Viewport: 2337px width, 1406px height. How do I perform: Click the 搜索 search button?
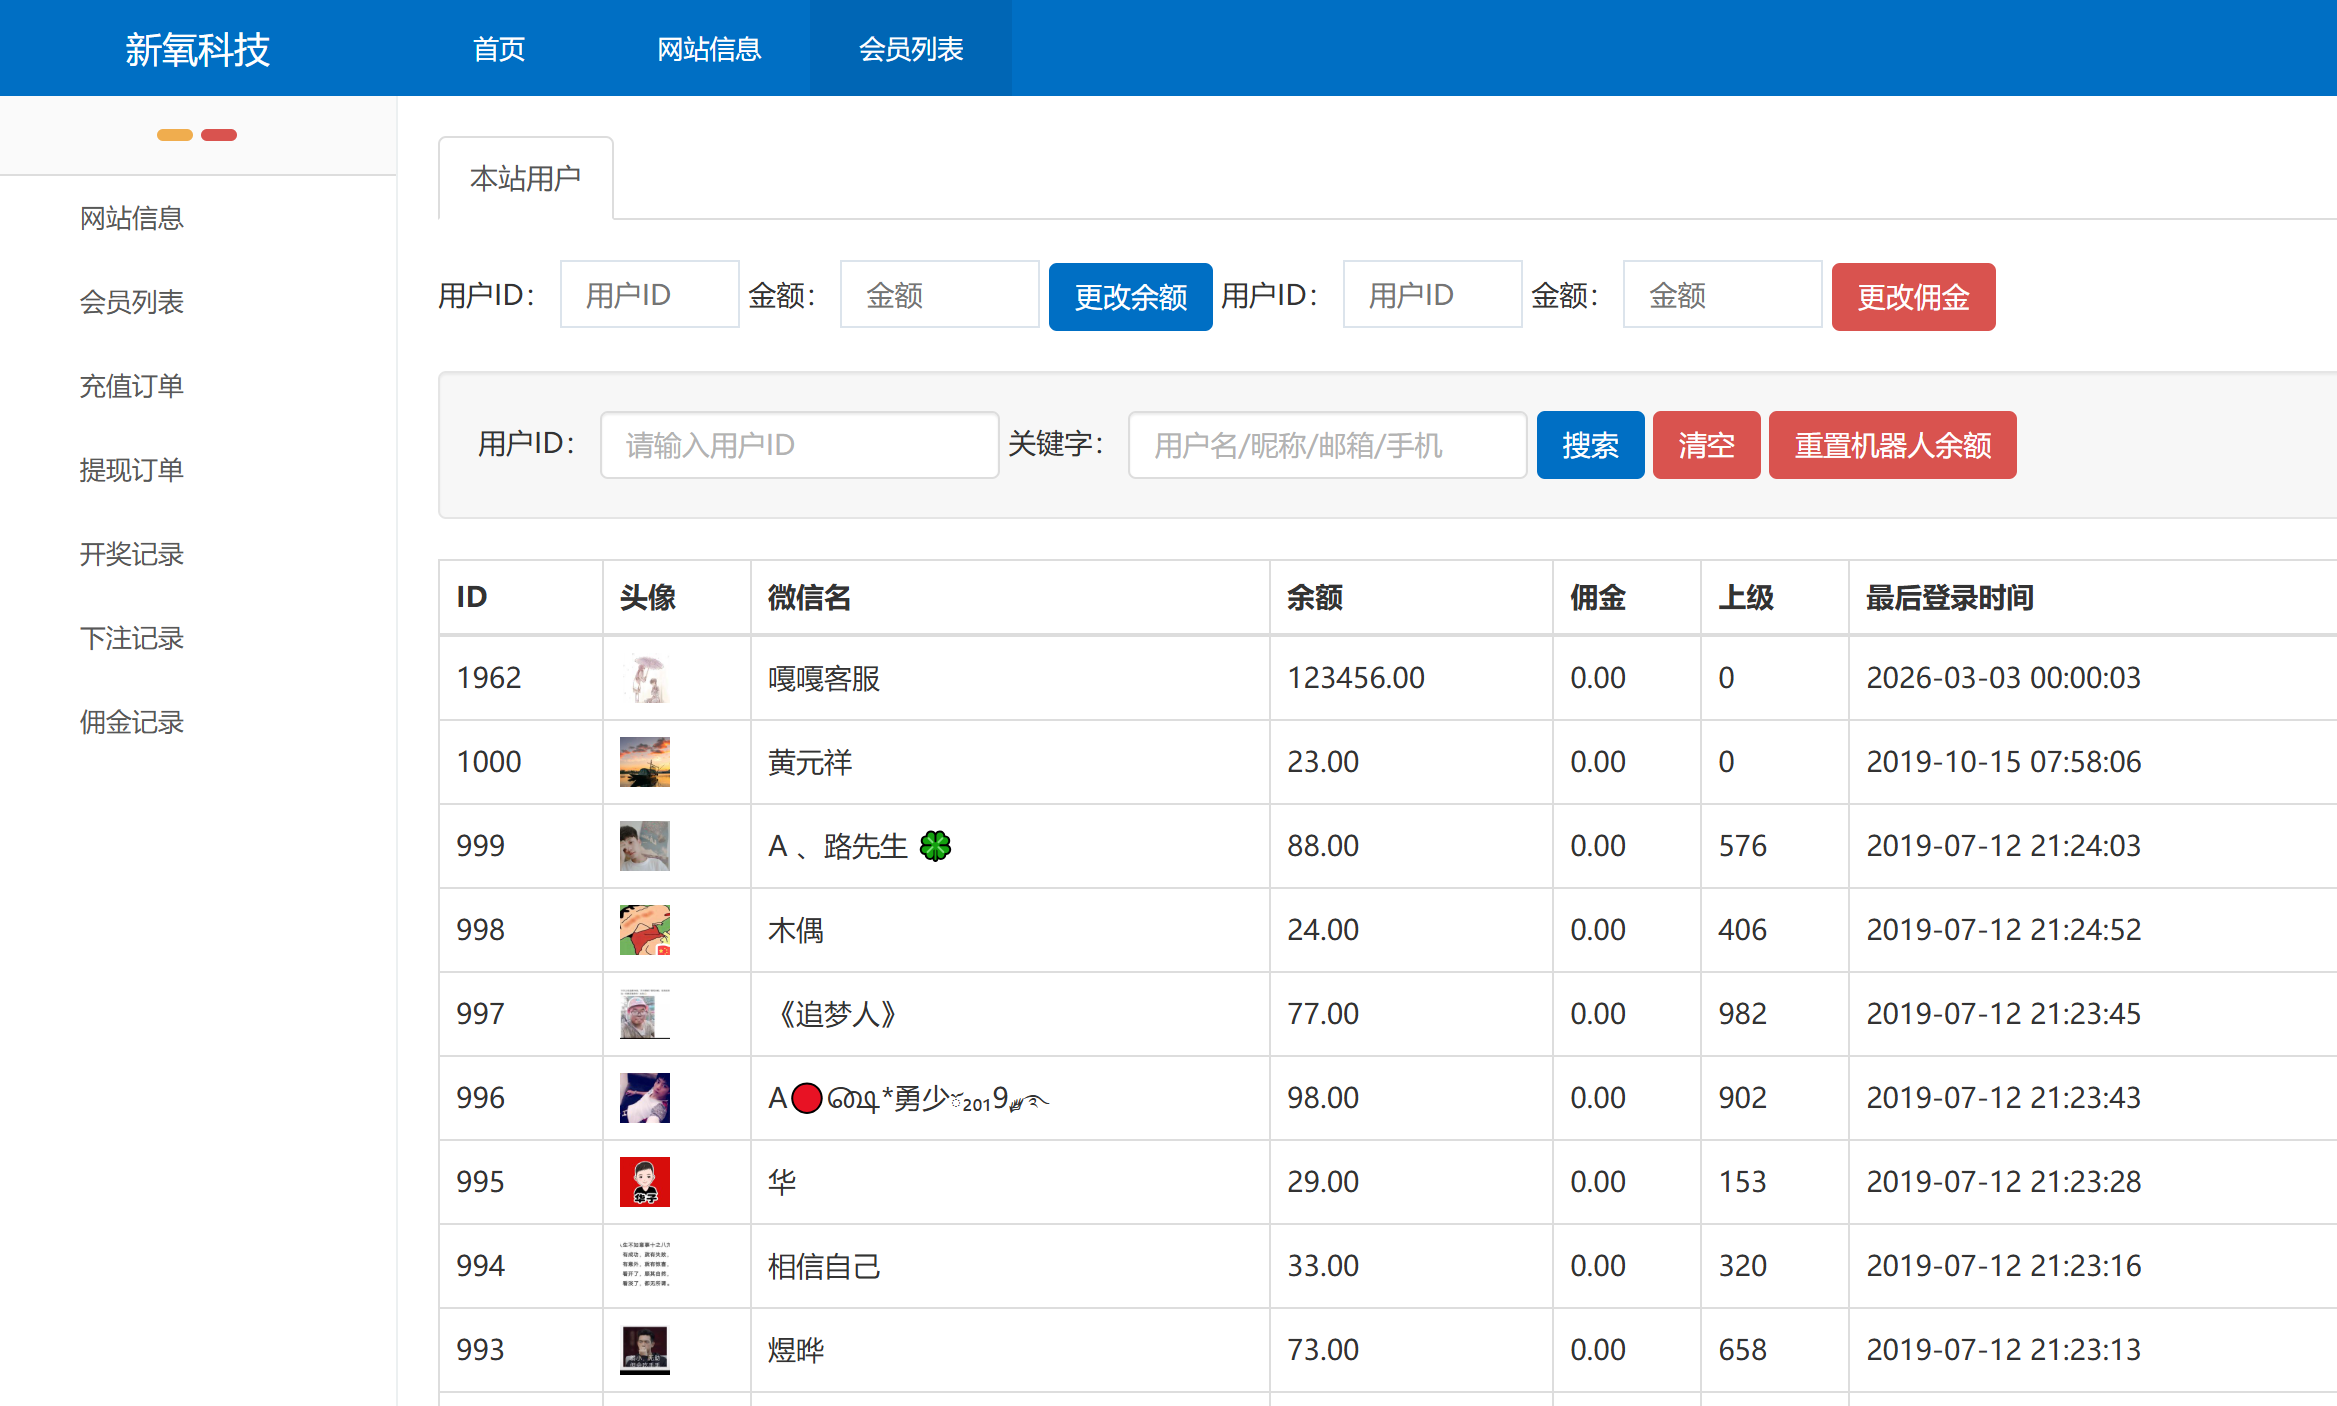(x=1590, y=445)
